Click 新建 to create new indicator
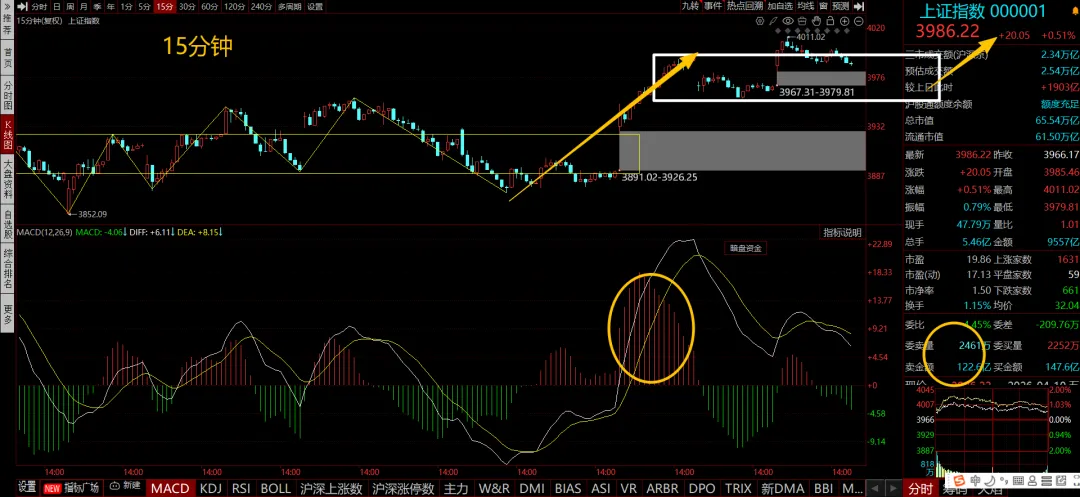This screenshot has width=1080, height=497. (125, 487)
